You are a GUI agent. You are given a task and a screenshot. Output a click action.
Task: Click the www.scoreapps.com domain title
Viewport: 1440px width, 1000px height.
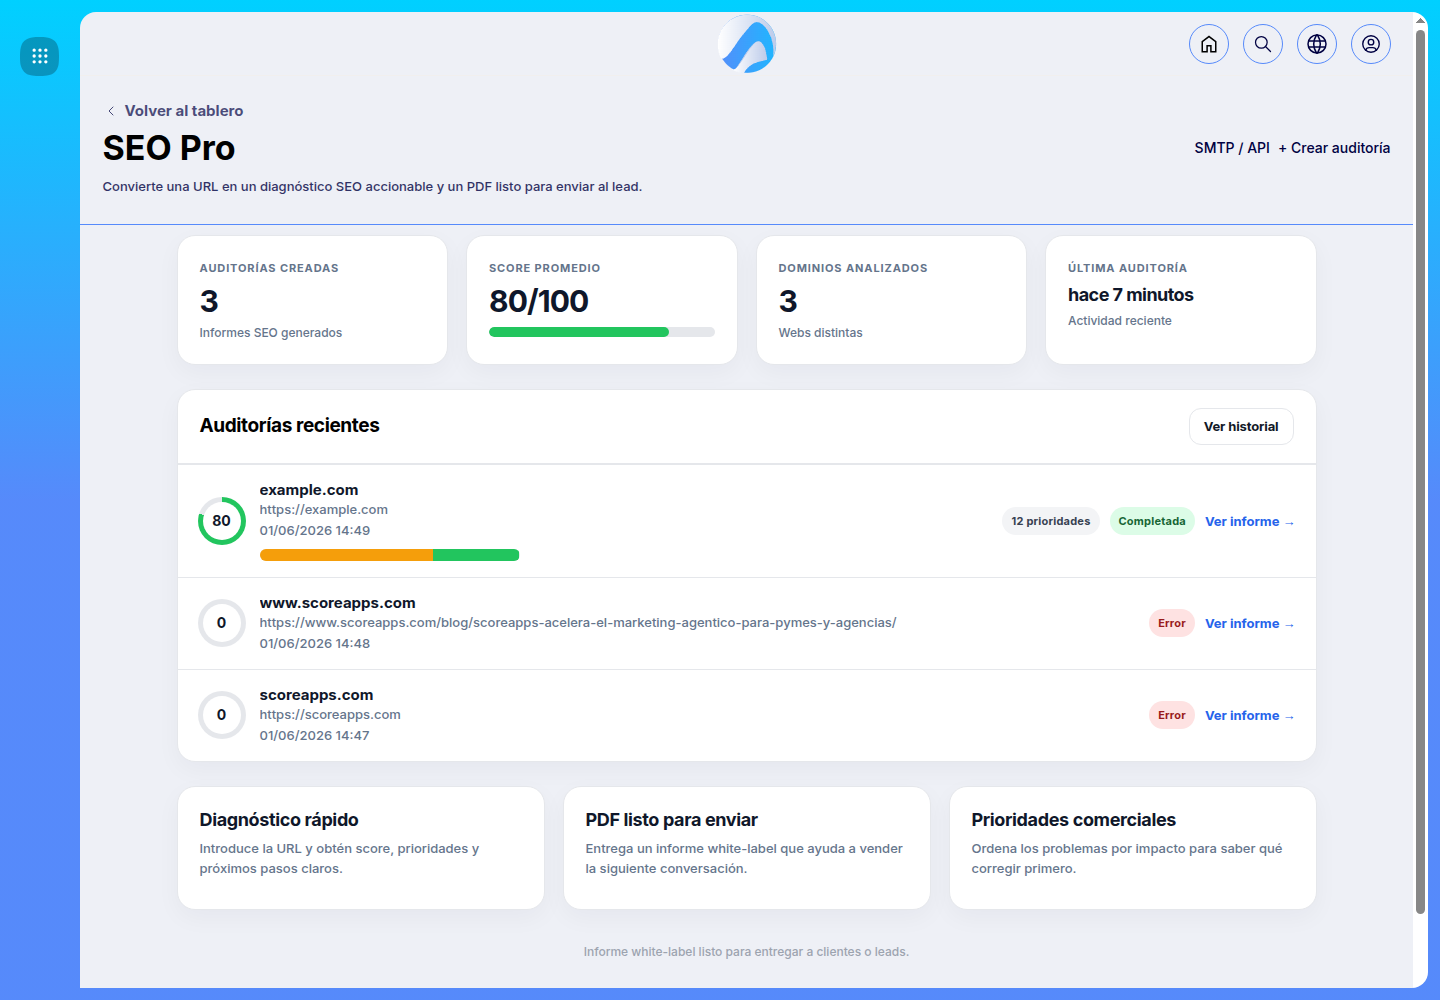(338, 603)
